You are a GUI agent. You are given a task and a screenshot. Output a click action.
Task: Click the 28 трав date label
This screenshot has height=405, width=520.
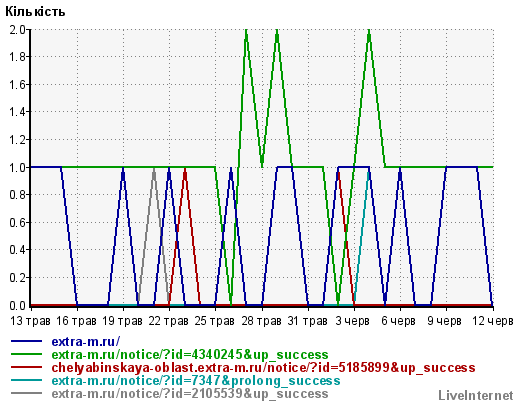(261, 321)
